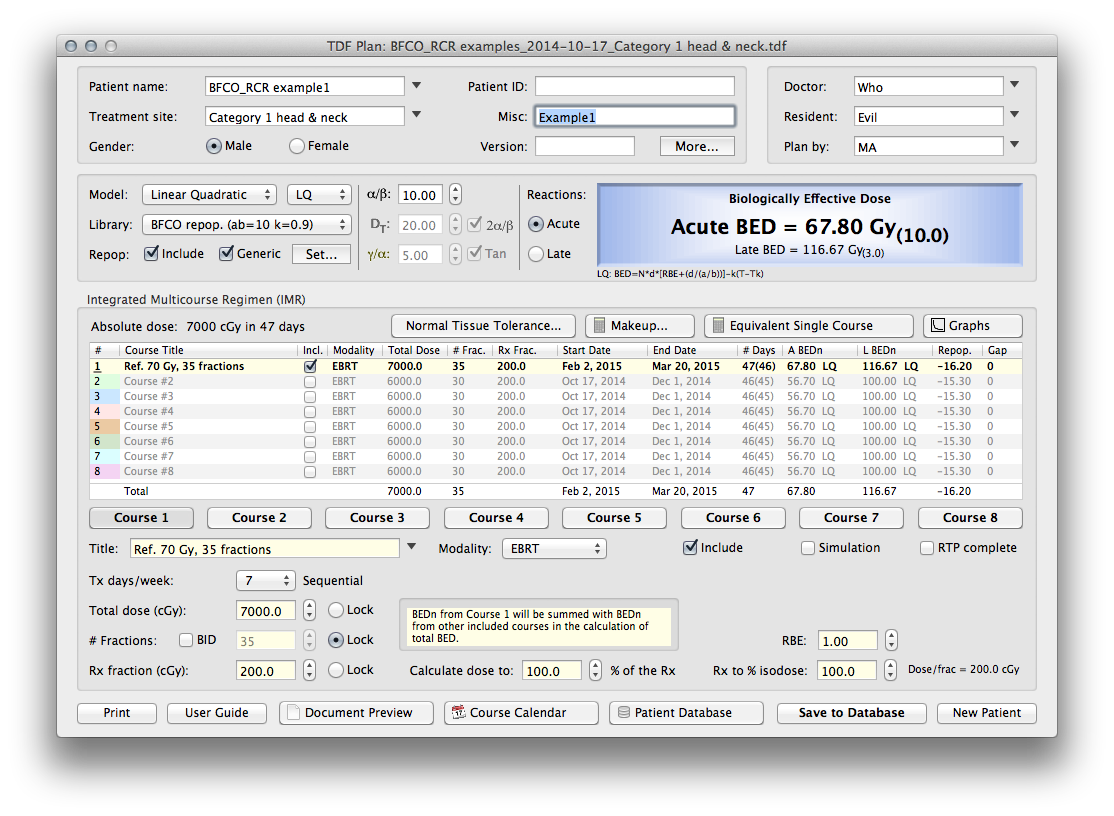Image resolution: width=1114 pixels, height=816 pixels.
Task: Open Equivalent Single Course tool
Action: 808,326
